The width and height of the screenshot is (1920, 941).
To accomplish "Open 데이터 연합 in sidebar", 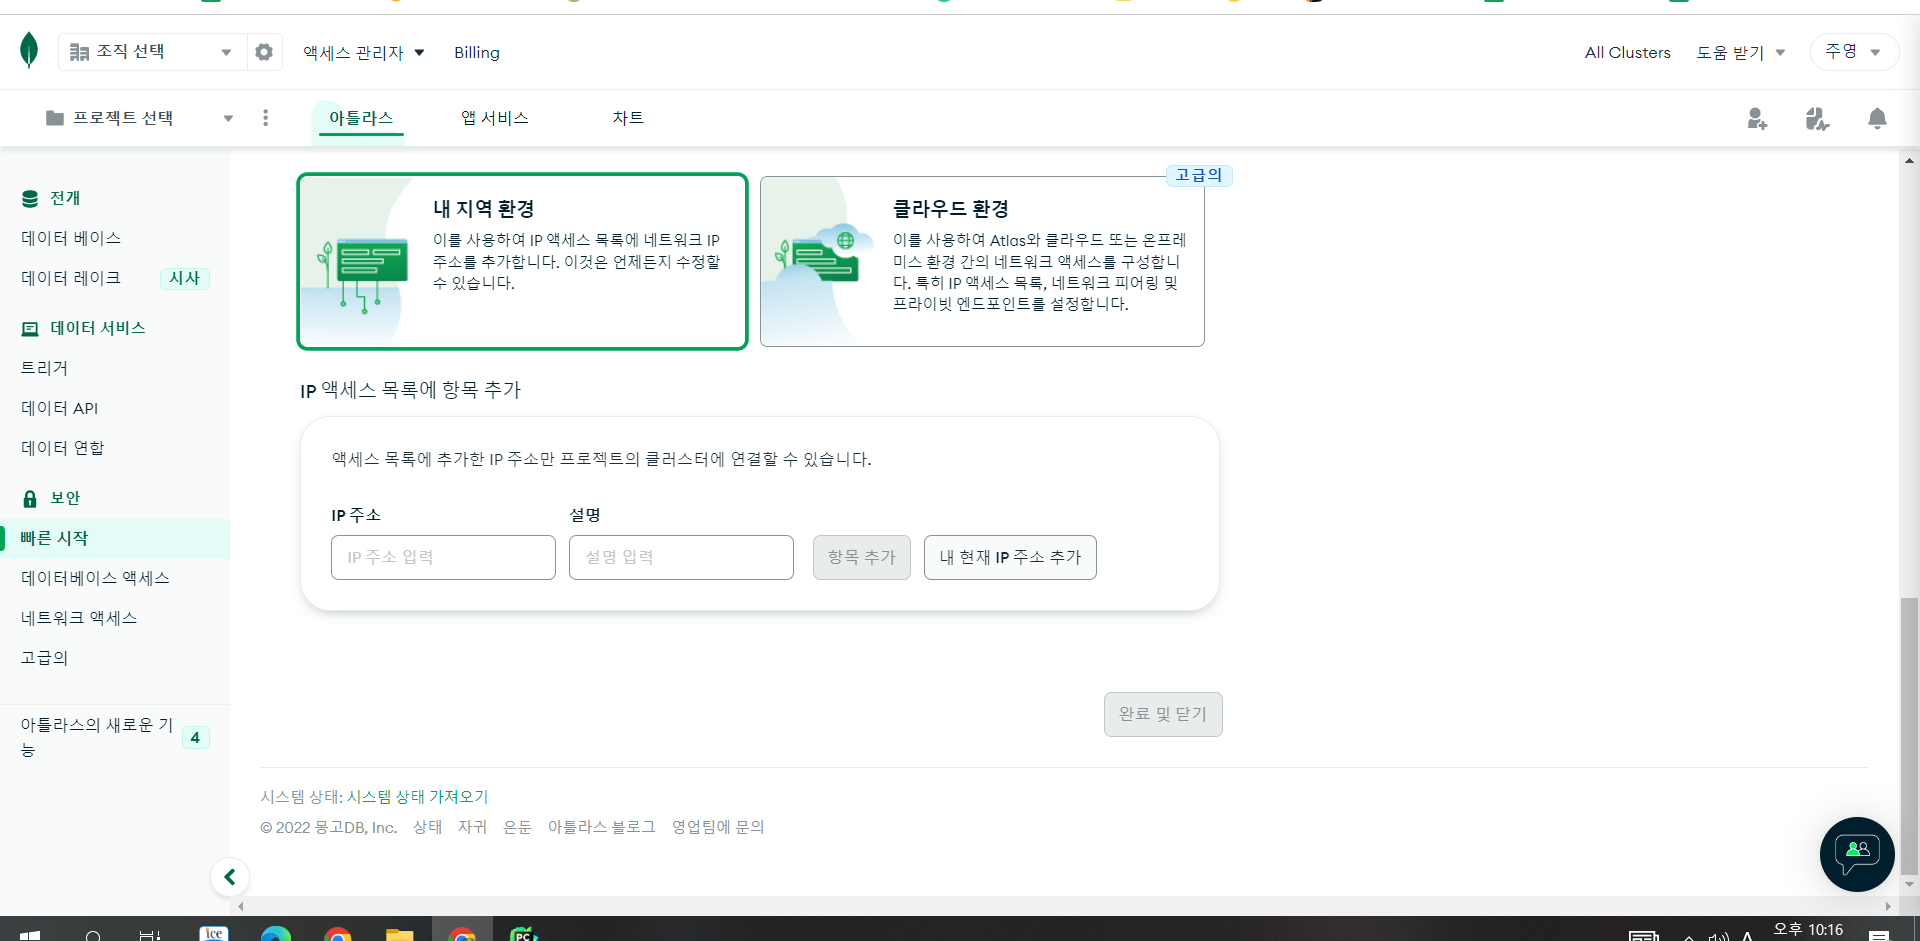I will tap(62, 448).
